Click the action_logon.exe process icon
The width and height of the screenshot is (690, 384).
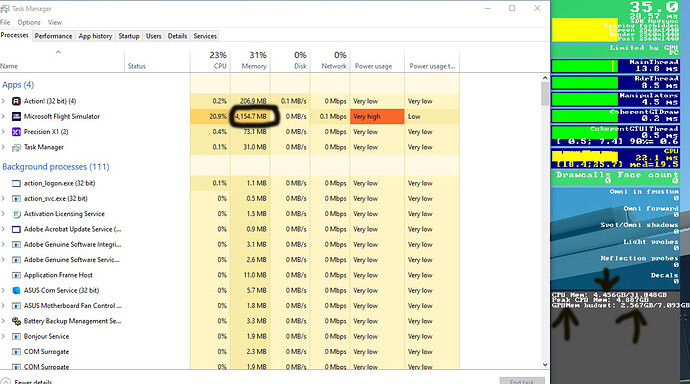point(16,183)
